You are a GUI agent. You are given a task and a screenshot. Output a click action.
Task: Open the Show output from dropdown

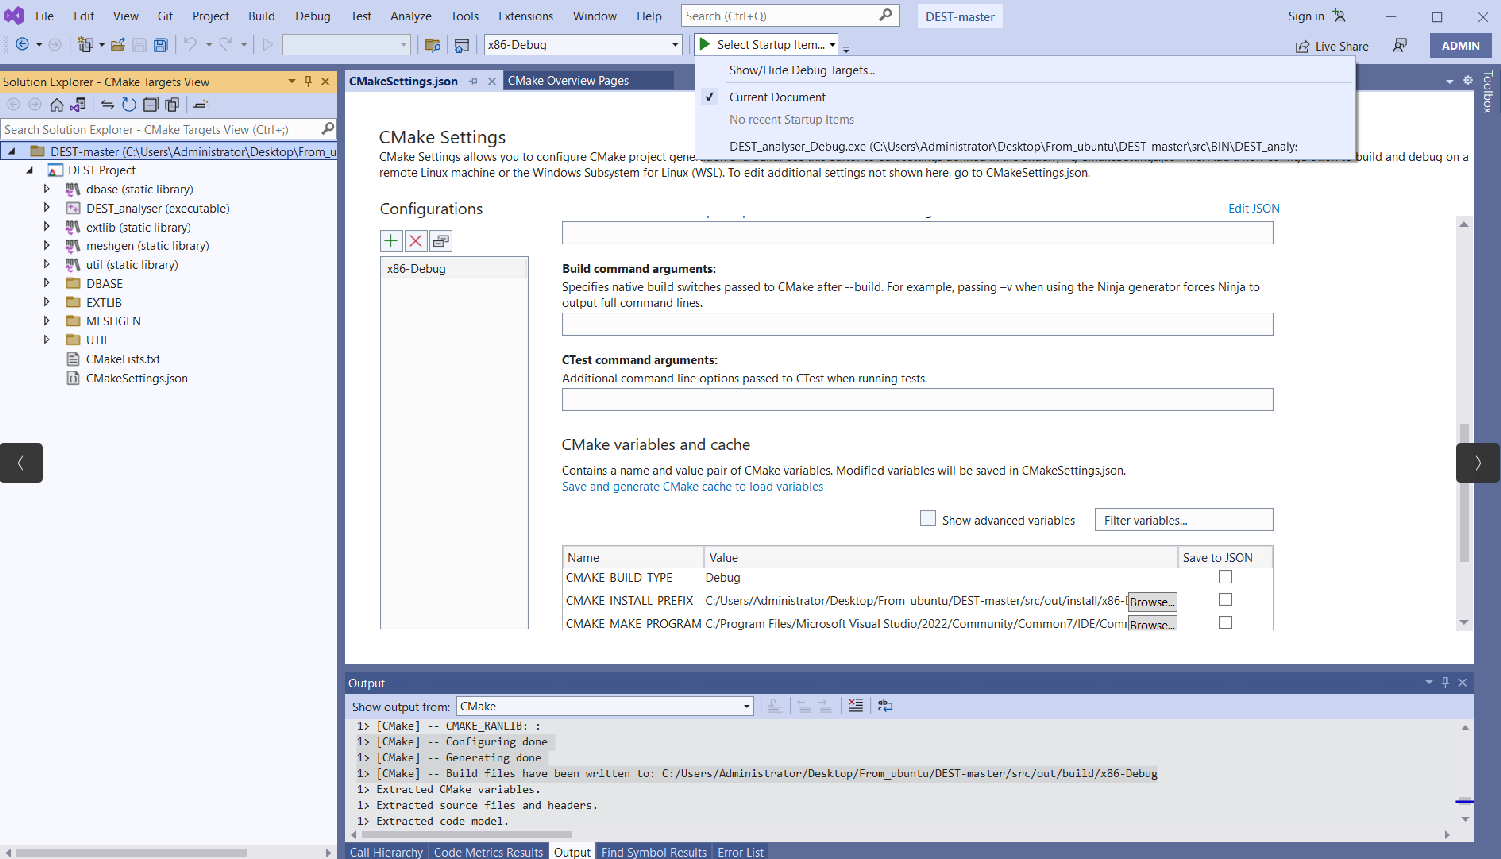(604, 706)
